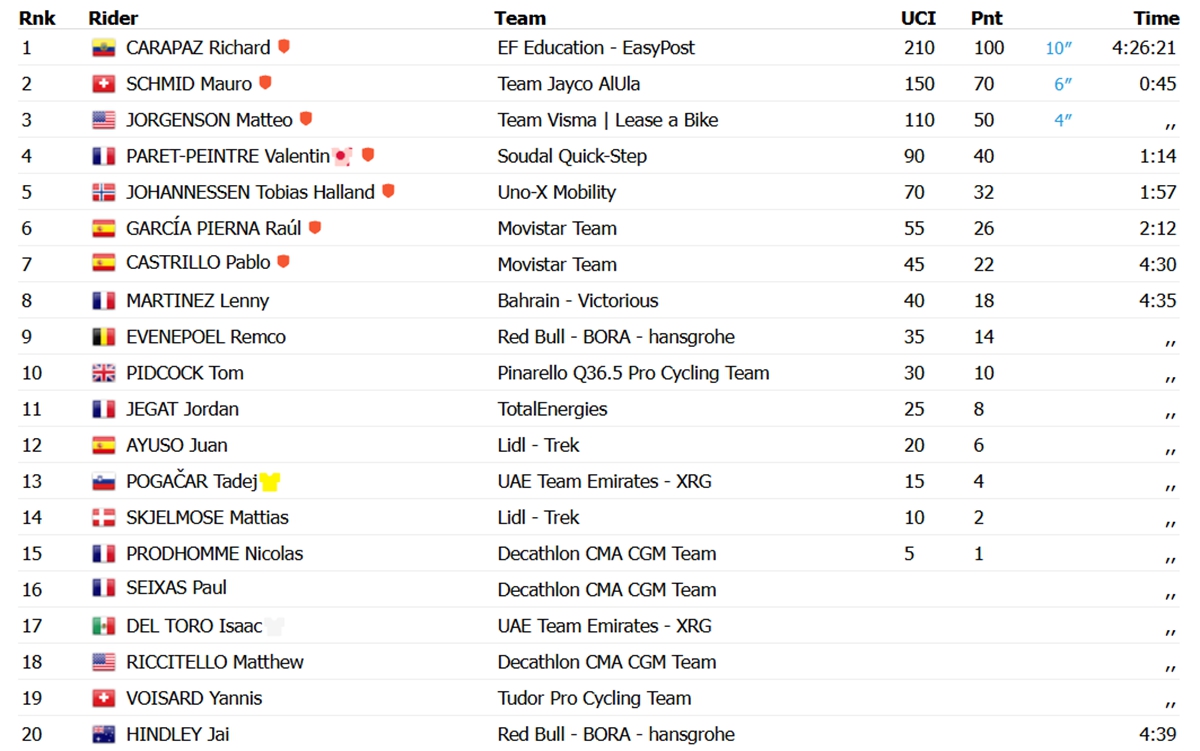
Task: Open the Team Visma | Lease a Bike page
Action: (608, 120)
